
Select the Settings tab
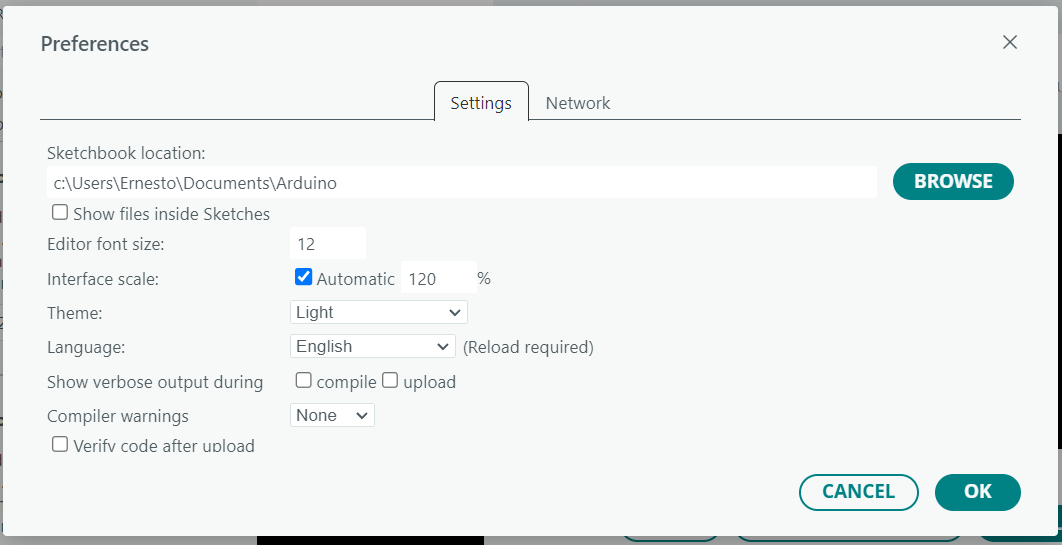tap(481, 103)
